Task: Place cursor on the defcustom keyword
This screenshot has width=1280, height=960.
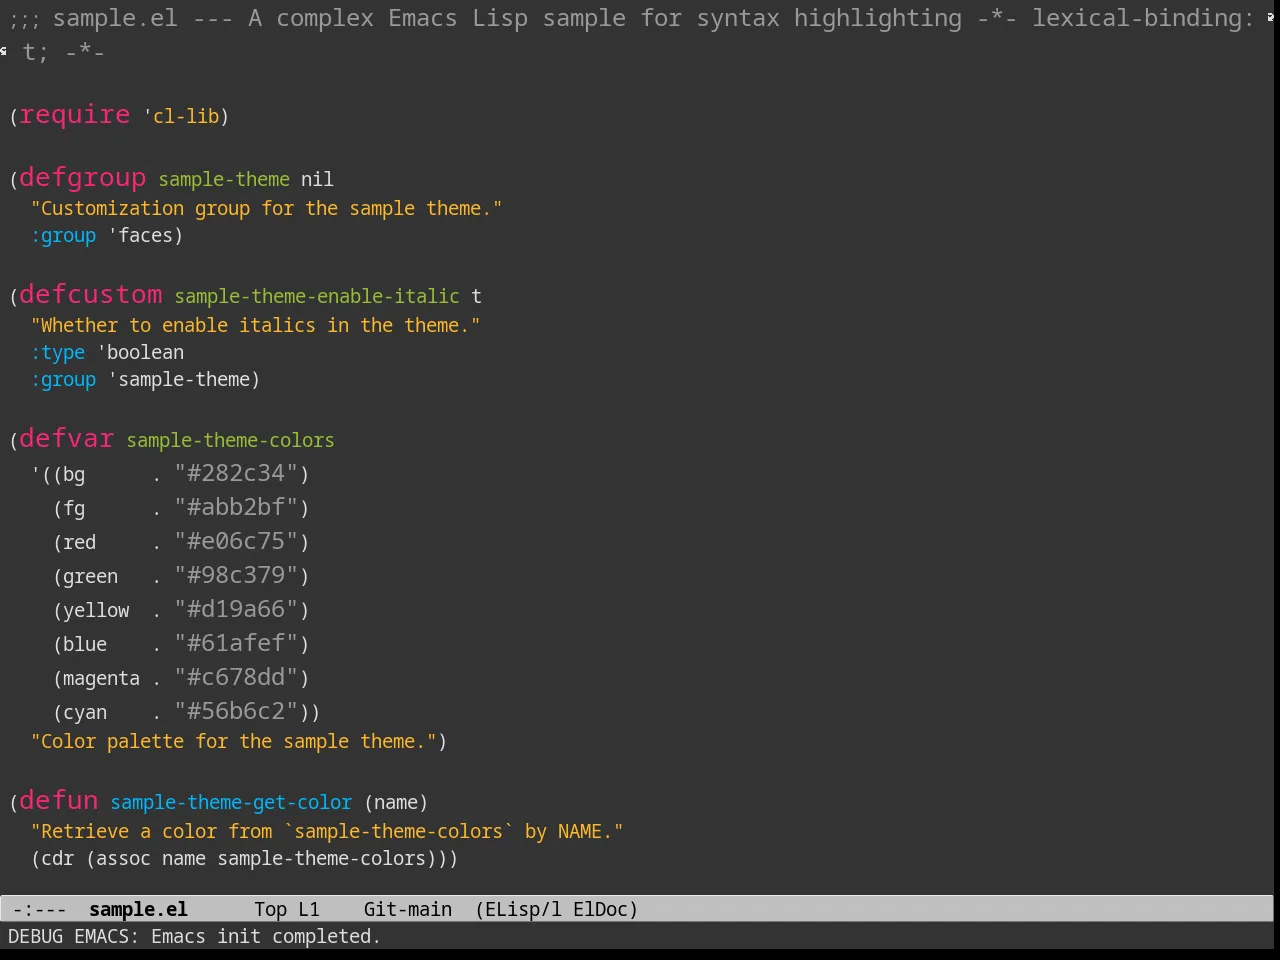Action: click(91, 295)
